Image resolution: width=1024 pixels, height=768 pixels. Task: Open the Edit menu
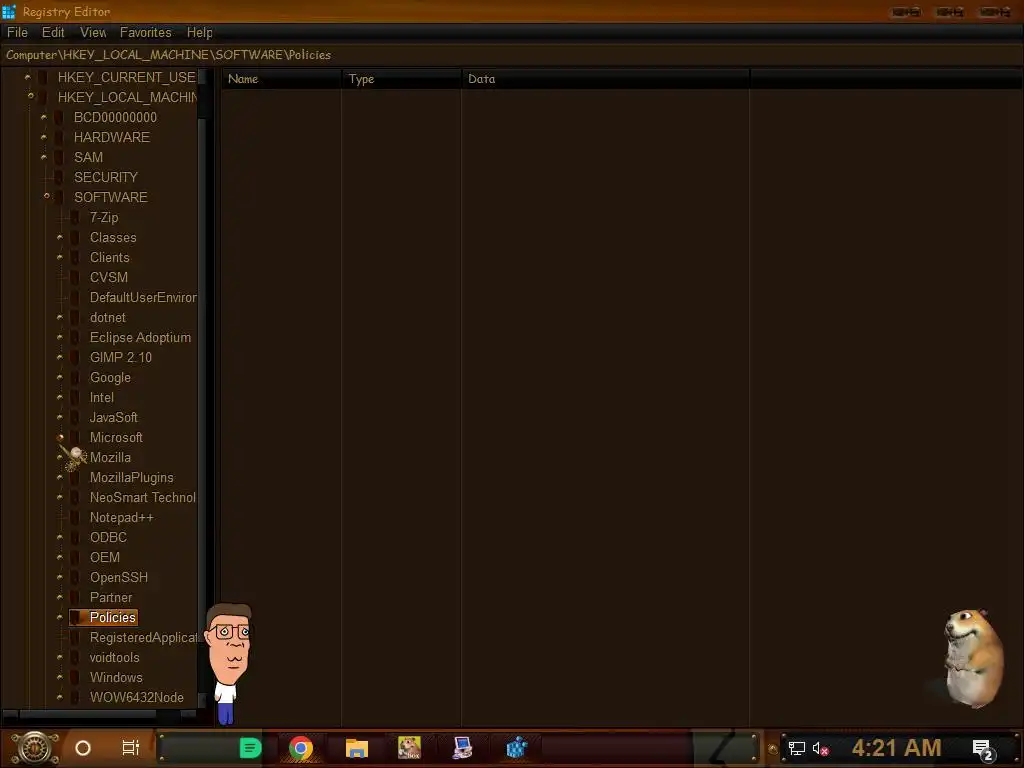pos(53,33)
